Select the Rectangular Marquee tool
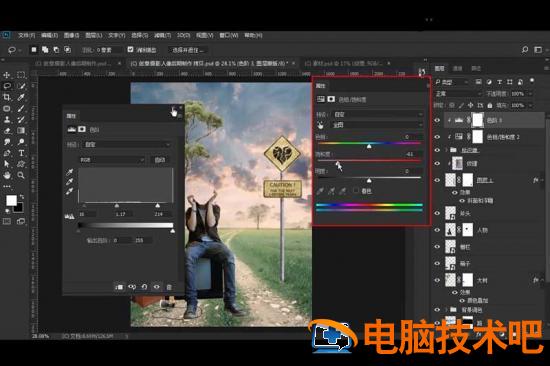The height and width of the screenshot is (366, 550). pyautogui.click(x=21, y=75)
